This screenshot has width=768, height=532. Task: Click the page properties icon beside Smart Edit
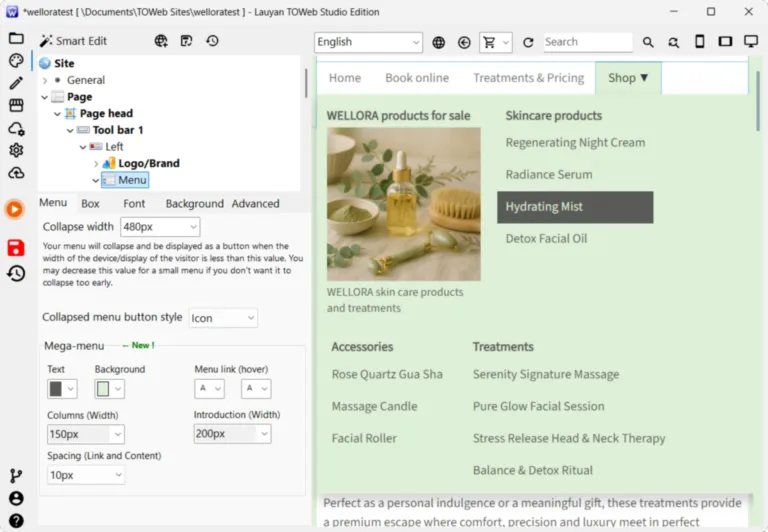coord(187,41)
